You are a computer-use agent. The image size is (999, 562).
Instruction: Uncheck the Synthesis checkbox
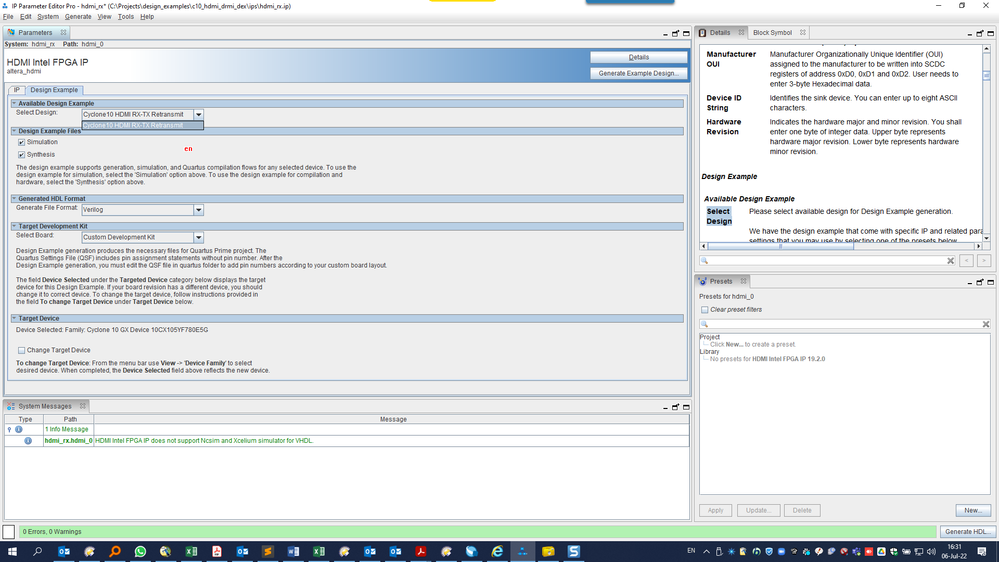(22, 155)
